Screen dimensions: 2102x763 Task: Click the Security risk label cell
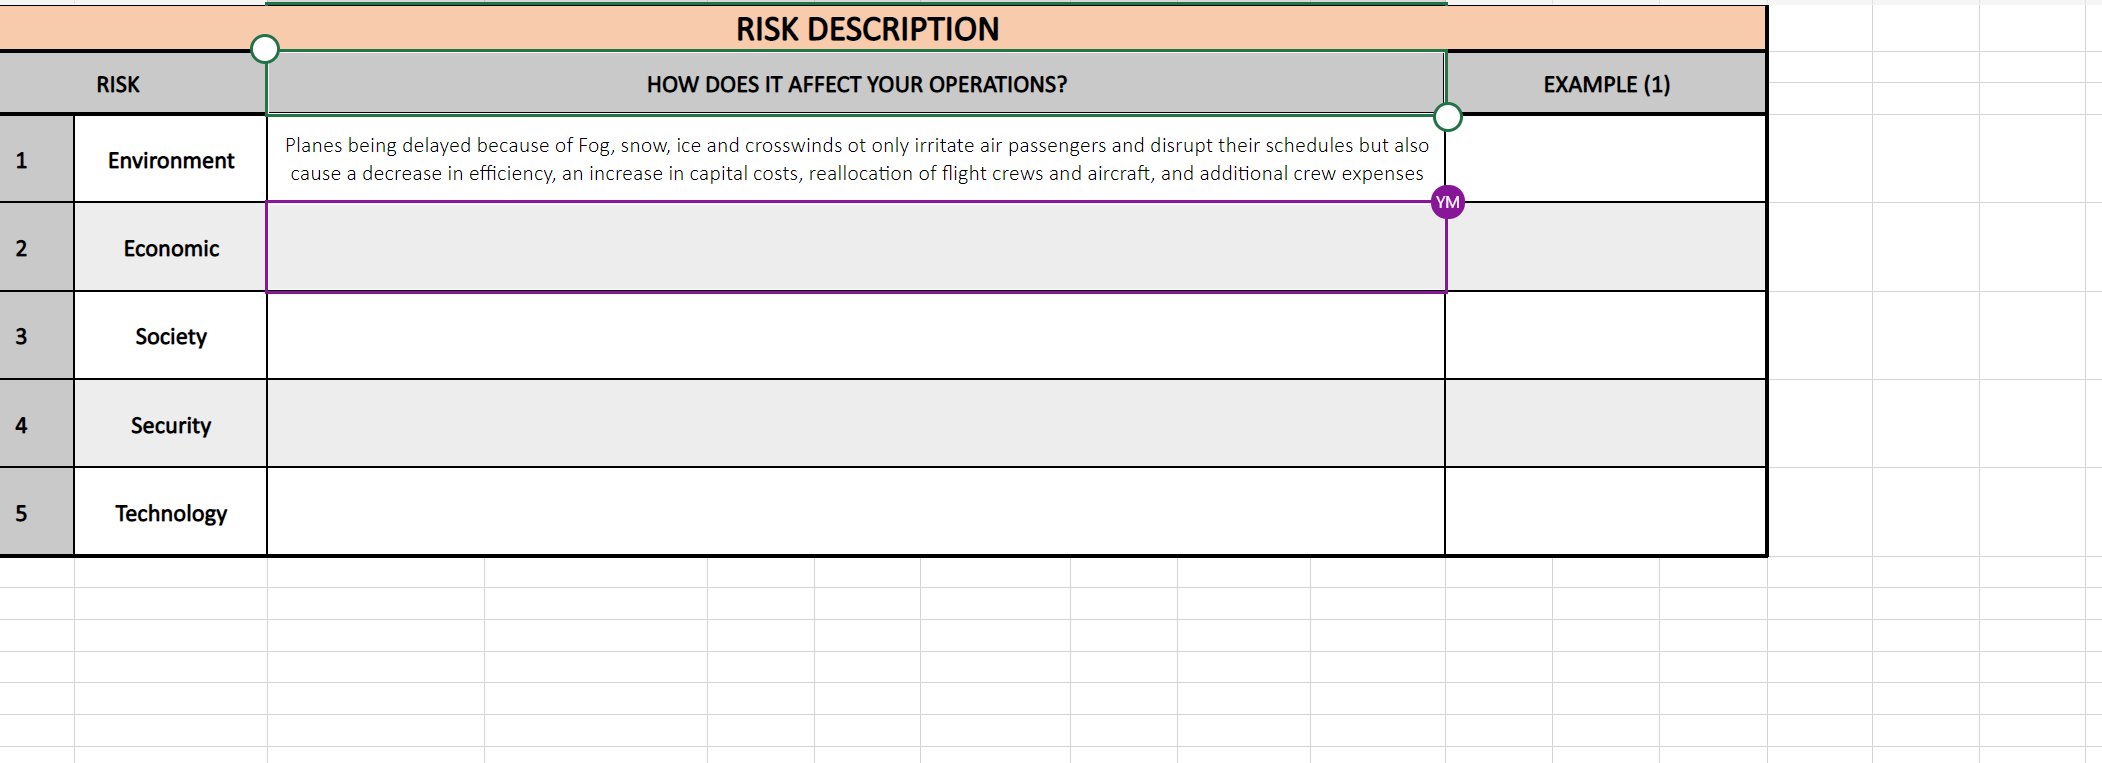point(170,424)
